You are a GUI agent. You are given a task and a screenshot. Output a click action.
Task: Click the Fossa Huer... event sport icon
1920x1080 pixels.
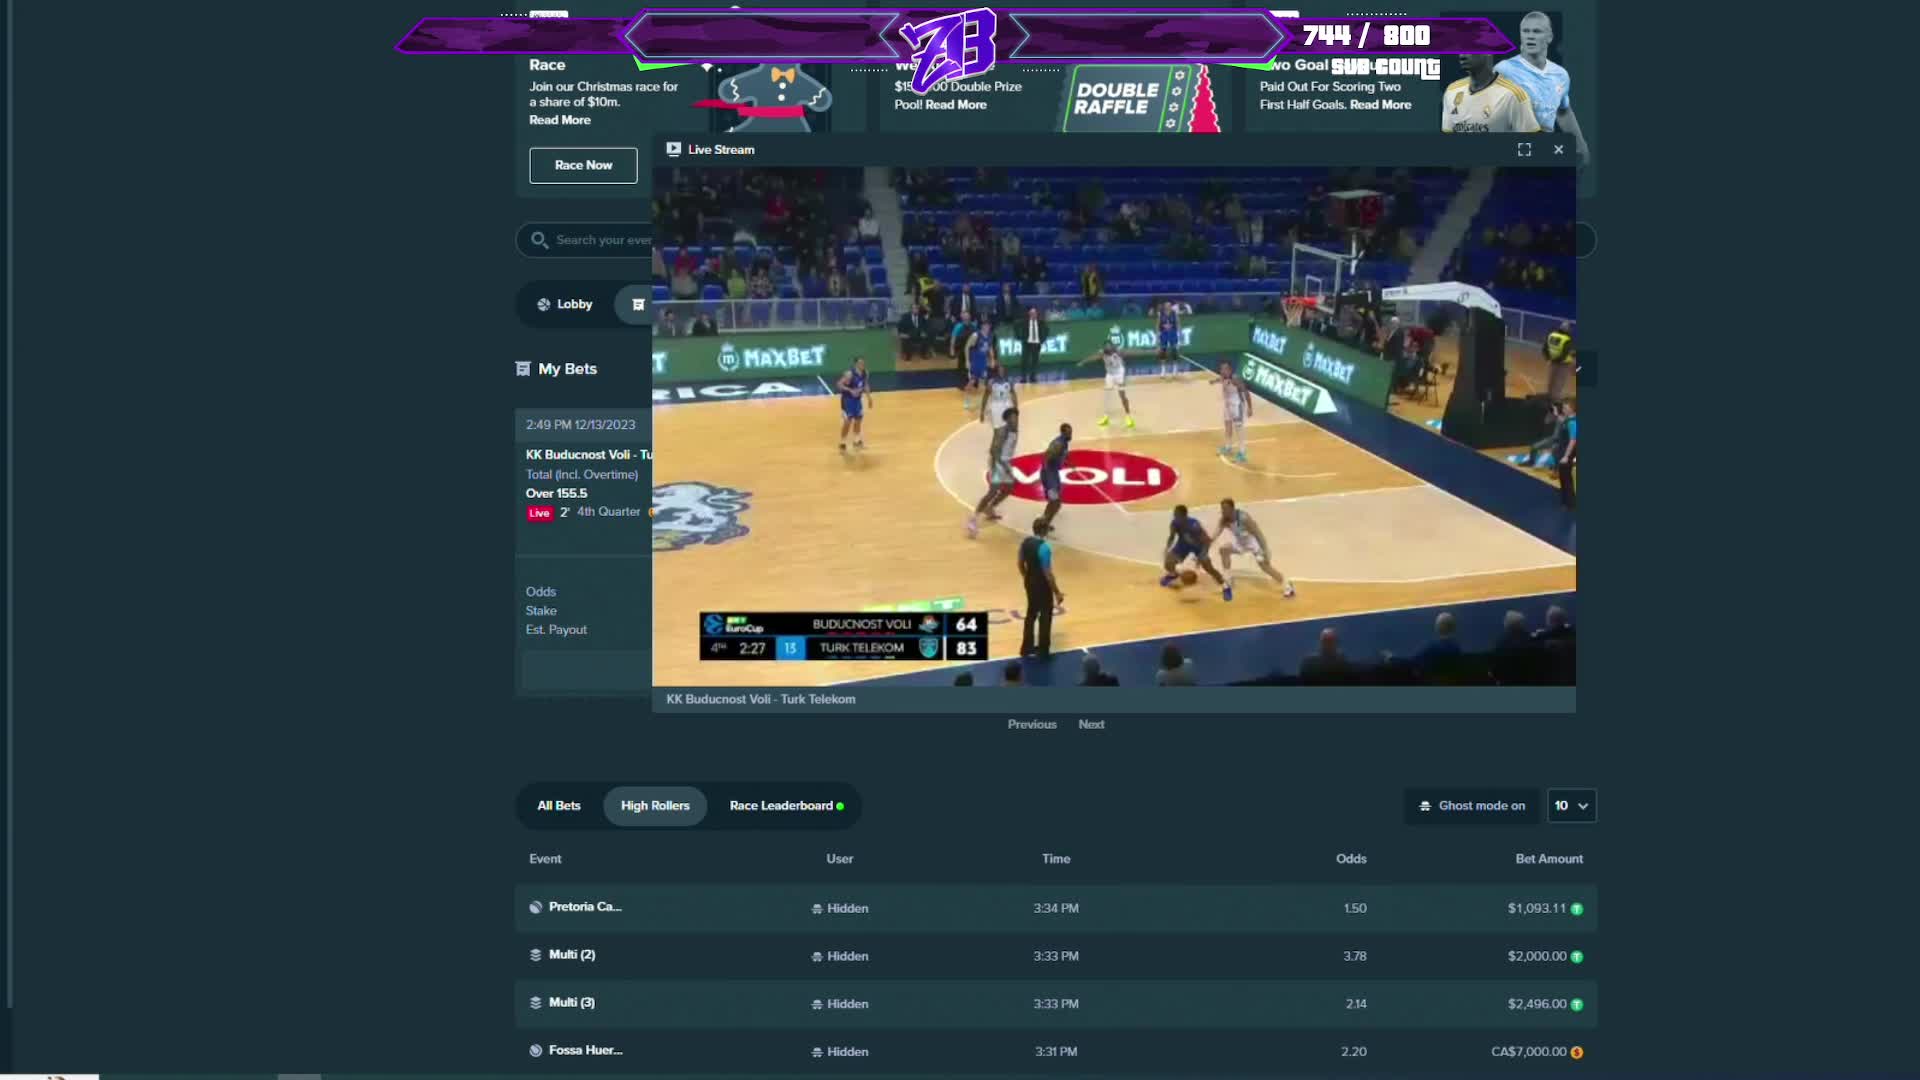[x=536, y=1051]
